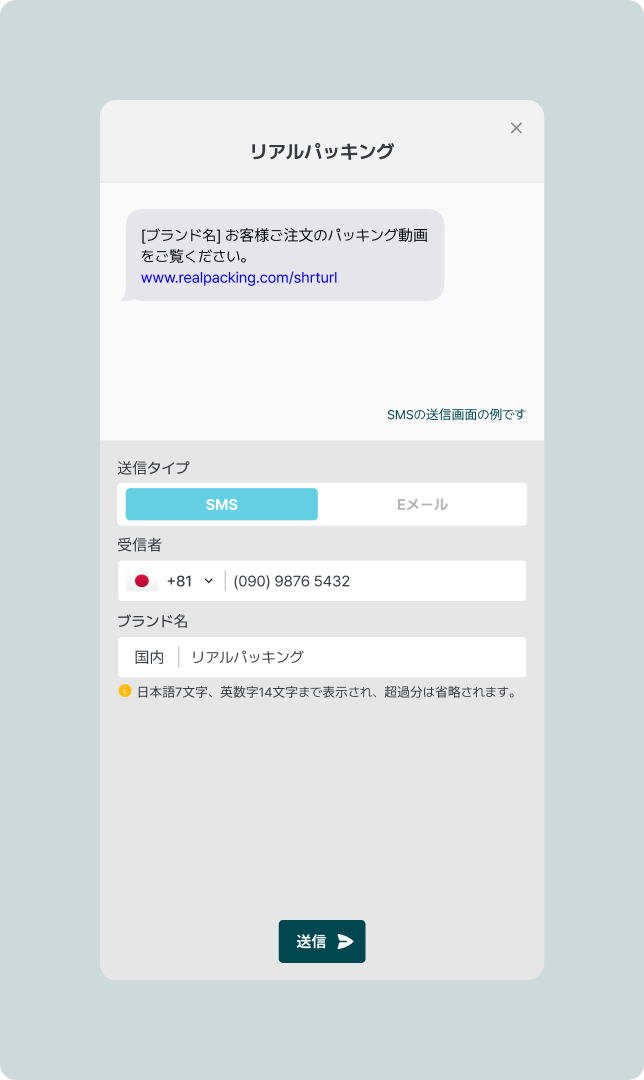Click the paper plane send icon
This screenshot has height=1080, width=644.
[346, 941]
